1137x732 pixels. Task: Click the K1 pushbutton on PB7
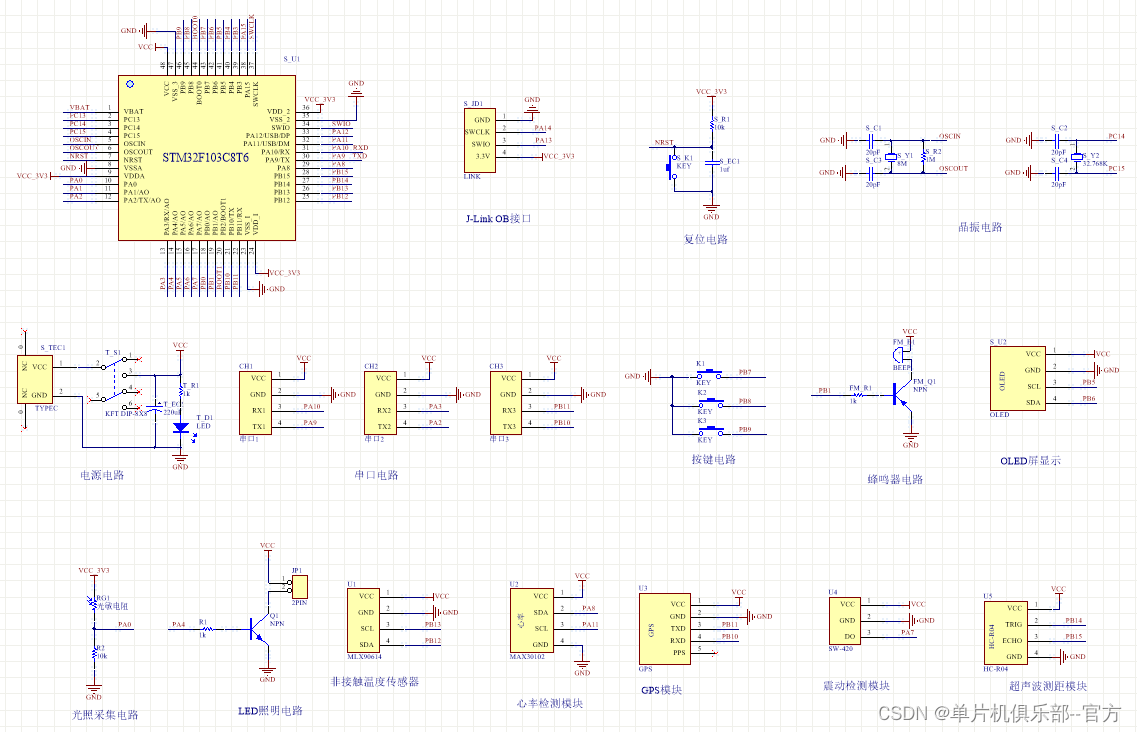point(709,375)
